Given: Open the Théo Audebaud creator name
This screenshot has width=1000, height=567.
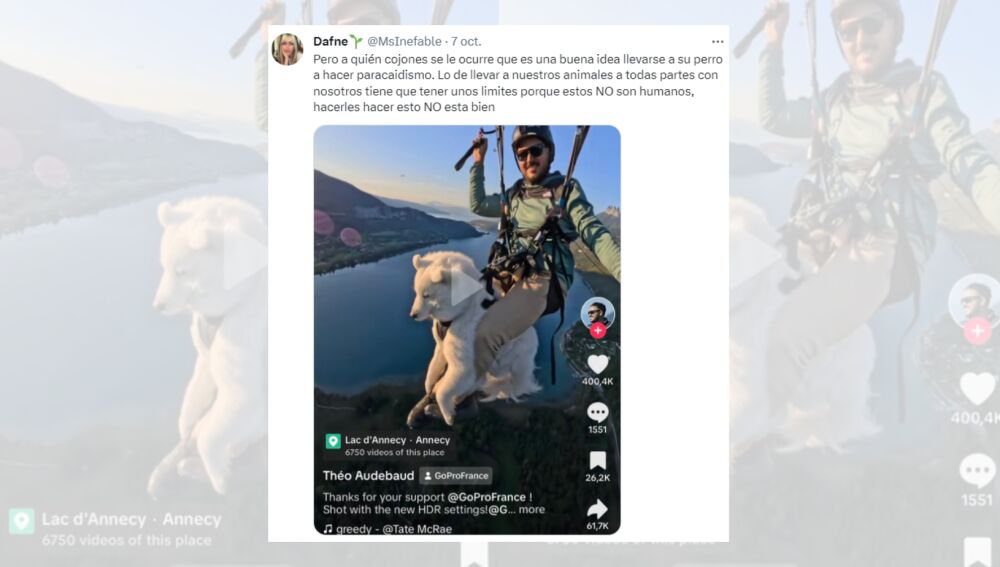Looking at the screenshot, I should pos(368,476).
